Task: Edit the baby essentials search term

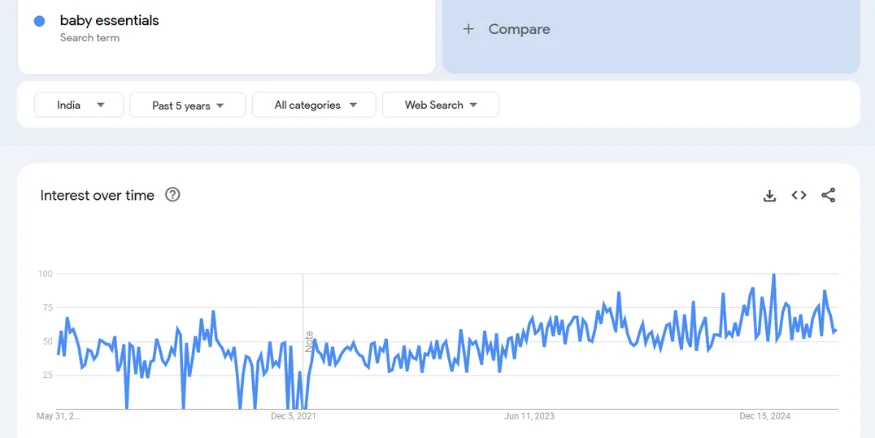Action: (109, 20)
